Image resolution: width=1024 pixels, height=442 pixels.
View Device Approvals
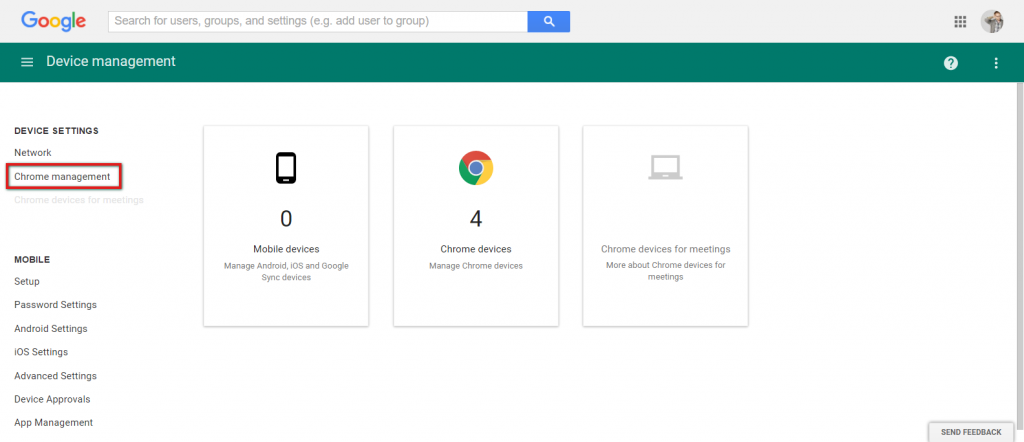52,399
